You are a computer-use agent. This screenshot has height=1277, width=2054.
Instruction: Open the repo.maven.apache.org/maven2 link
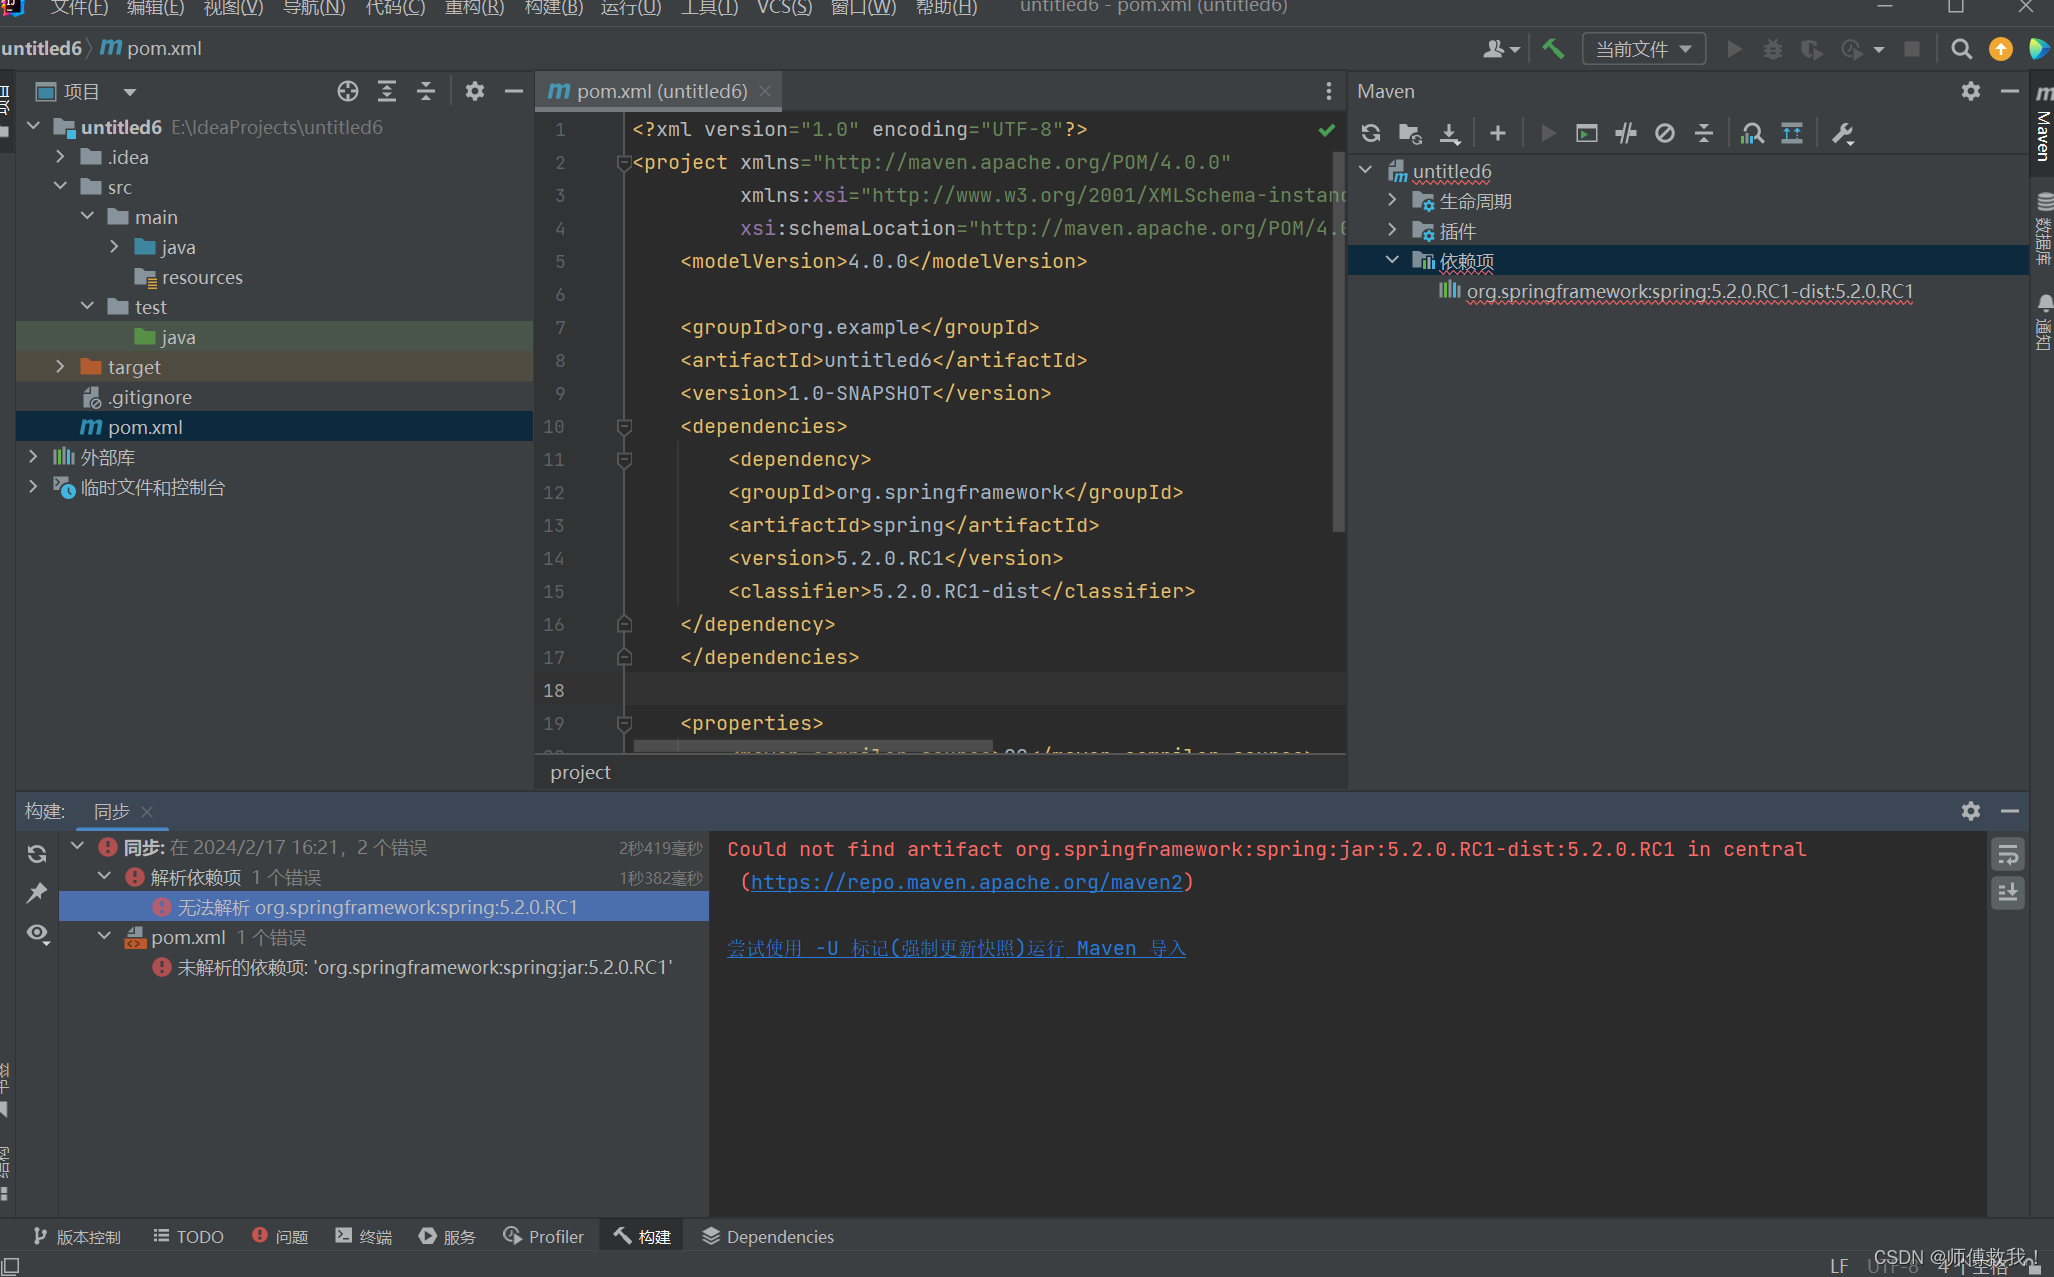pyautogui.click(x=966, y=882)
